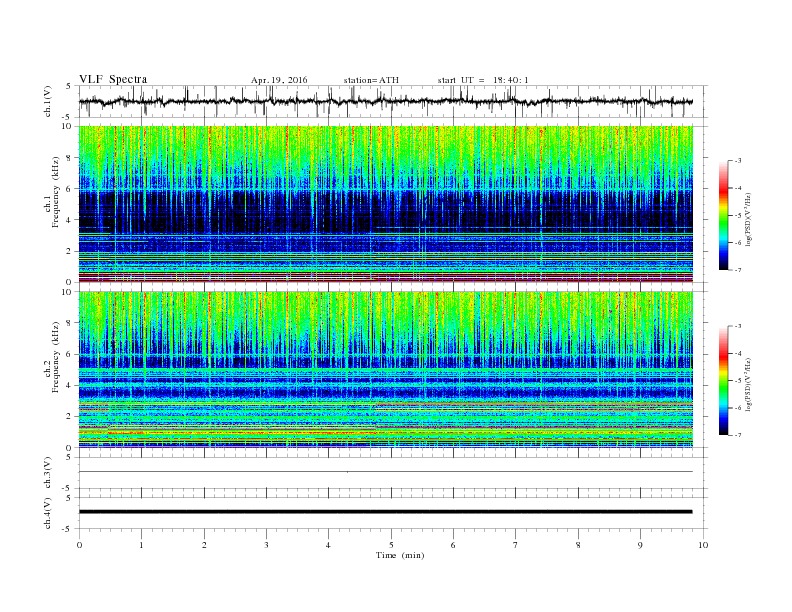Click the thick black ch.4 voltage trace
This screenshot has height=612, width=792.
coord(385,512)
